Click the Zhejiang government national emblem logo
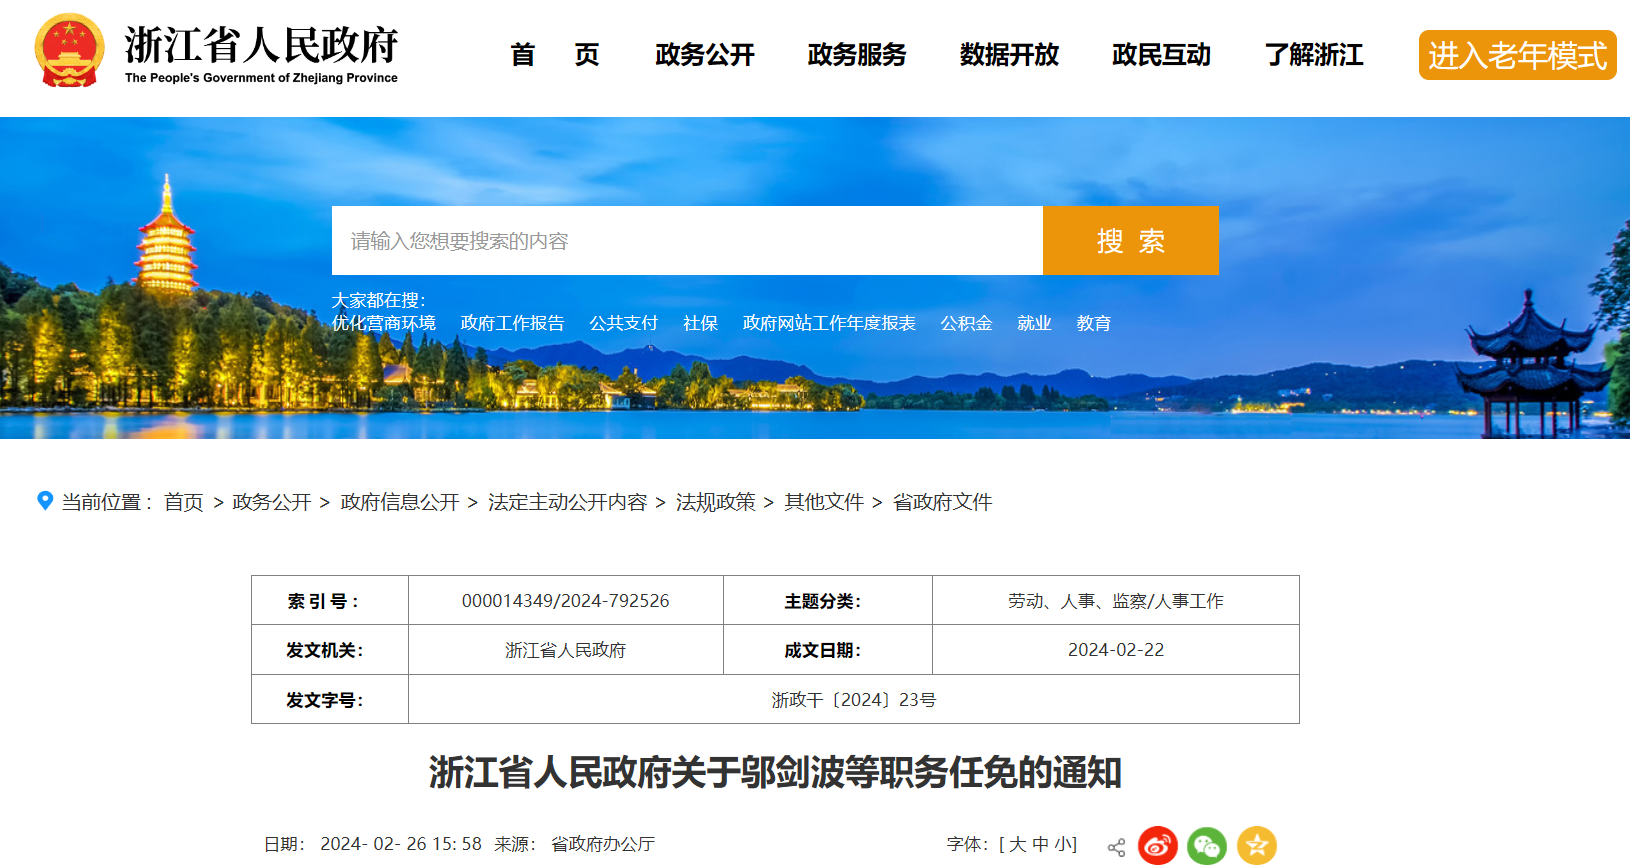The height and width of the screenshot is (868, 1630). click(x=69, y=51)
